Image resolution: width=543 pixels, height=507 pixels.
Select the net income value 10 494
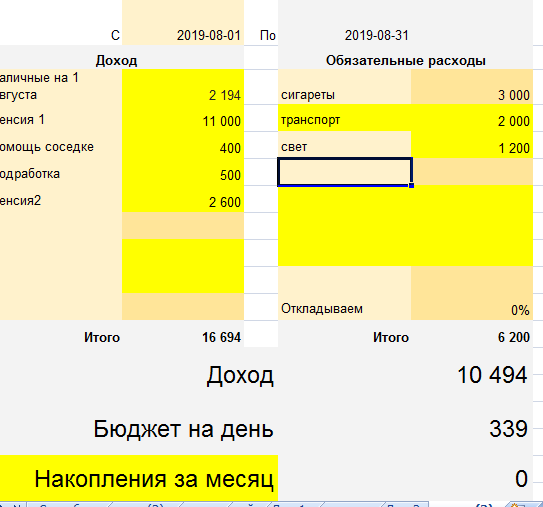(x=492, y=375)
